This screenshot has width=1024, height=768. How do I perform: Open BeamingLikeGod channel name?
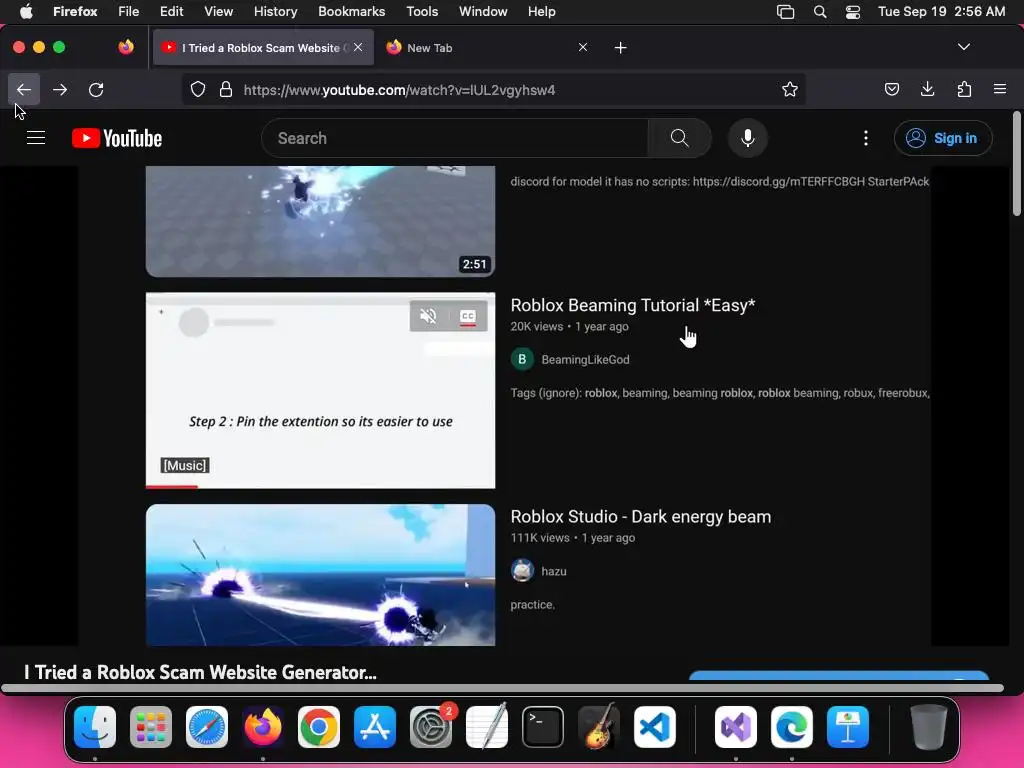[585, 359]
